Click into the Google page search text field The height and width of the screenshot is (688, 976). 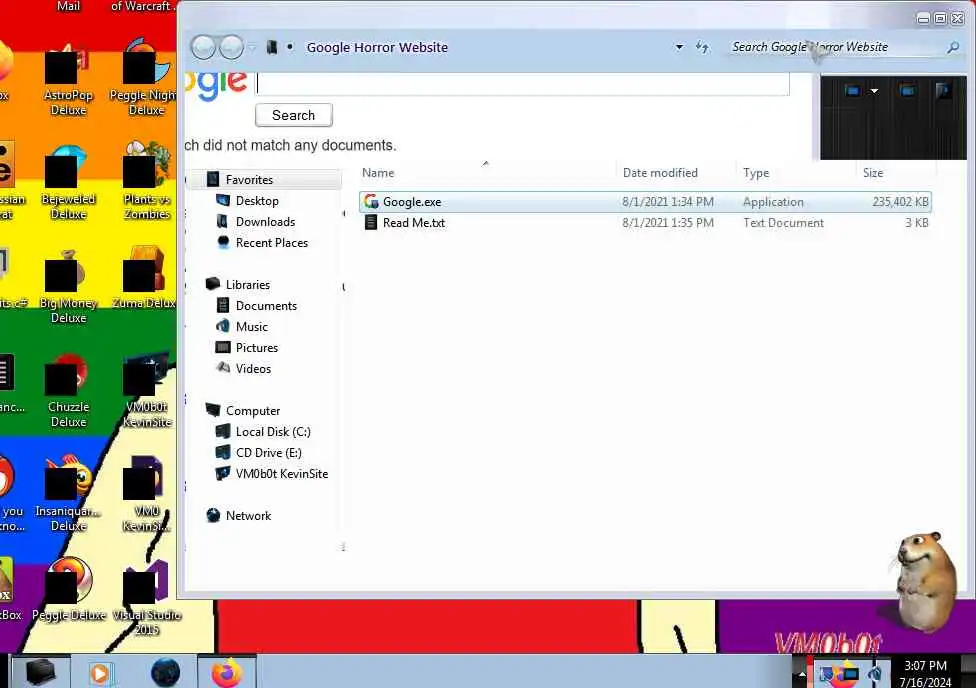click(523, 84)
